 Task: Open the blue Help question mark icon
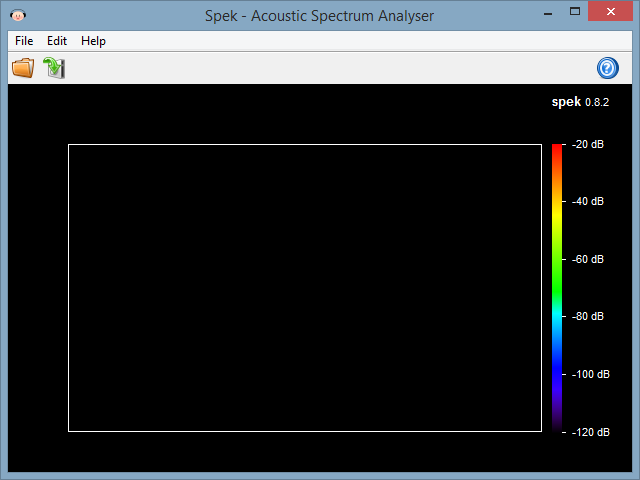coord(607,68)
